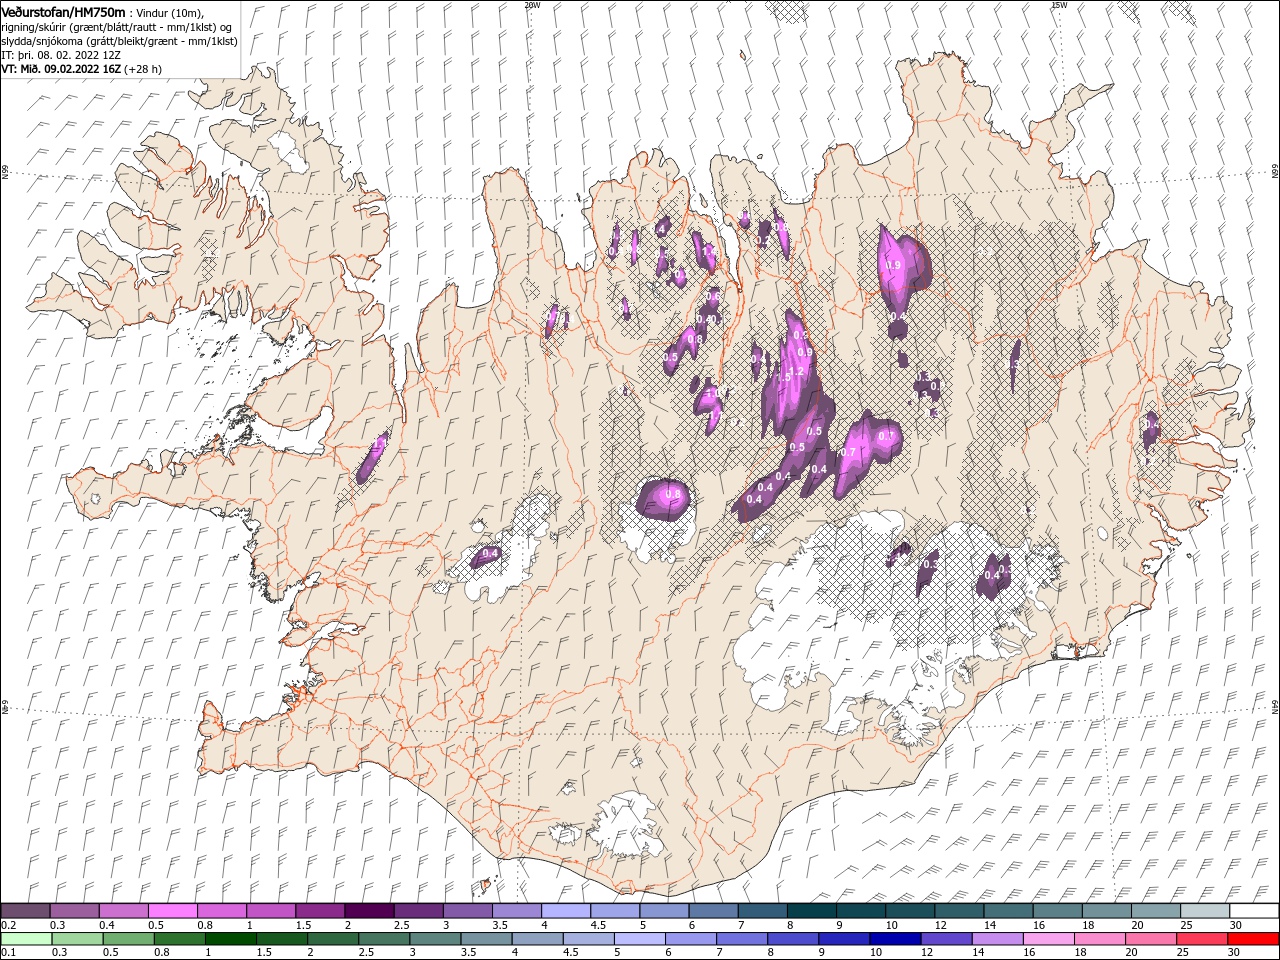Click the deep blue 10–12 rain legend swatch
The width and height of the screenshot is (1280, 960).
click(895, 939)
